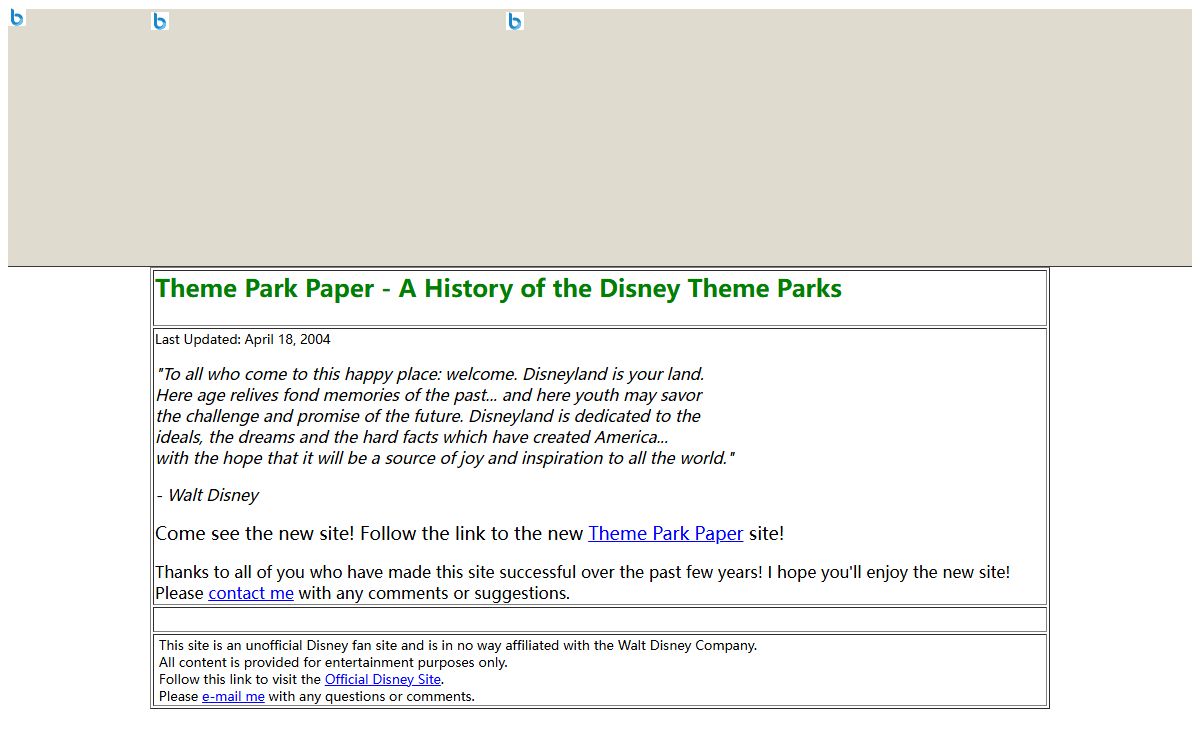Click the '- Walt Disney' attribution text
Screen dimensions: 1200x740
[x=207, y=495]
